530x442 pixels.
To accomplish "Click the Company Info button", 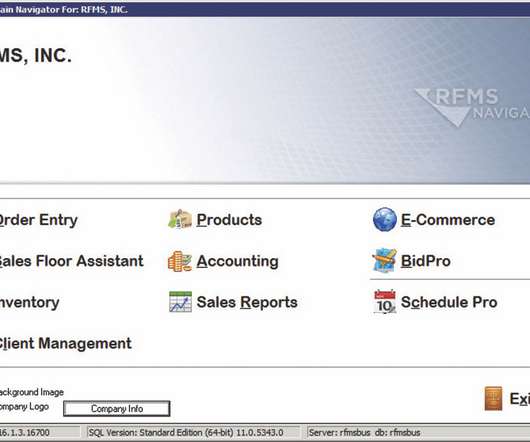I will pos(117,409).
